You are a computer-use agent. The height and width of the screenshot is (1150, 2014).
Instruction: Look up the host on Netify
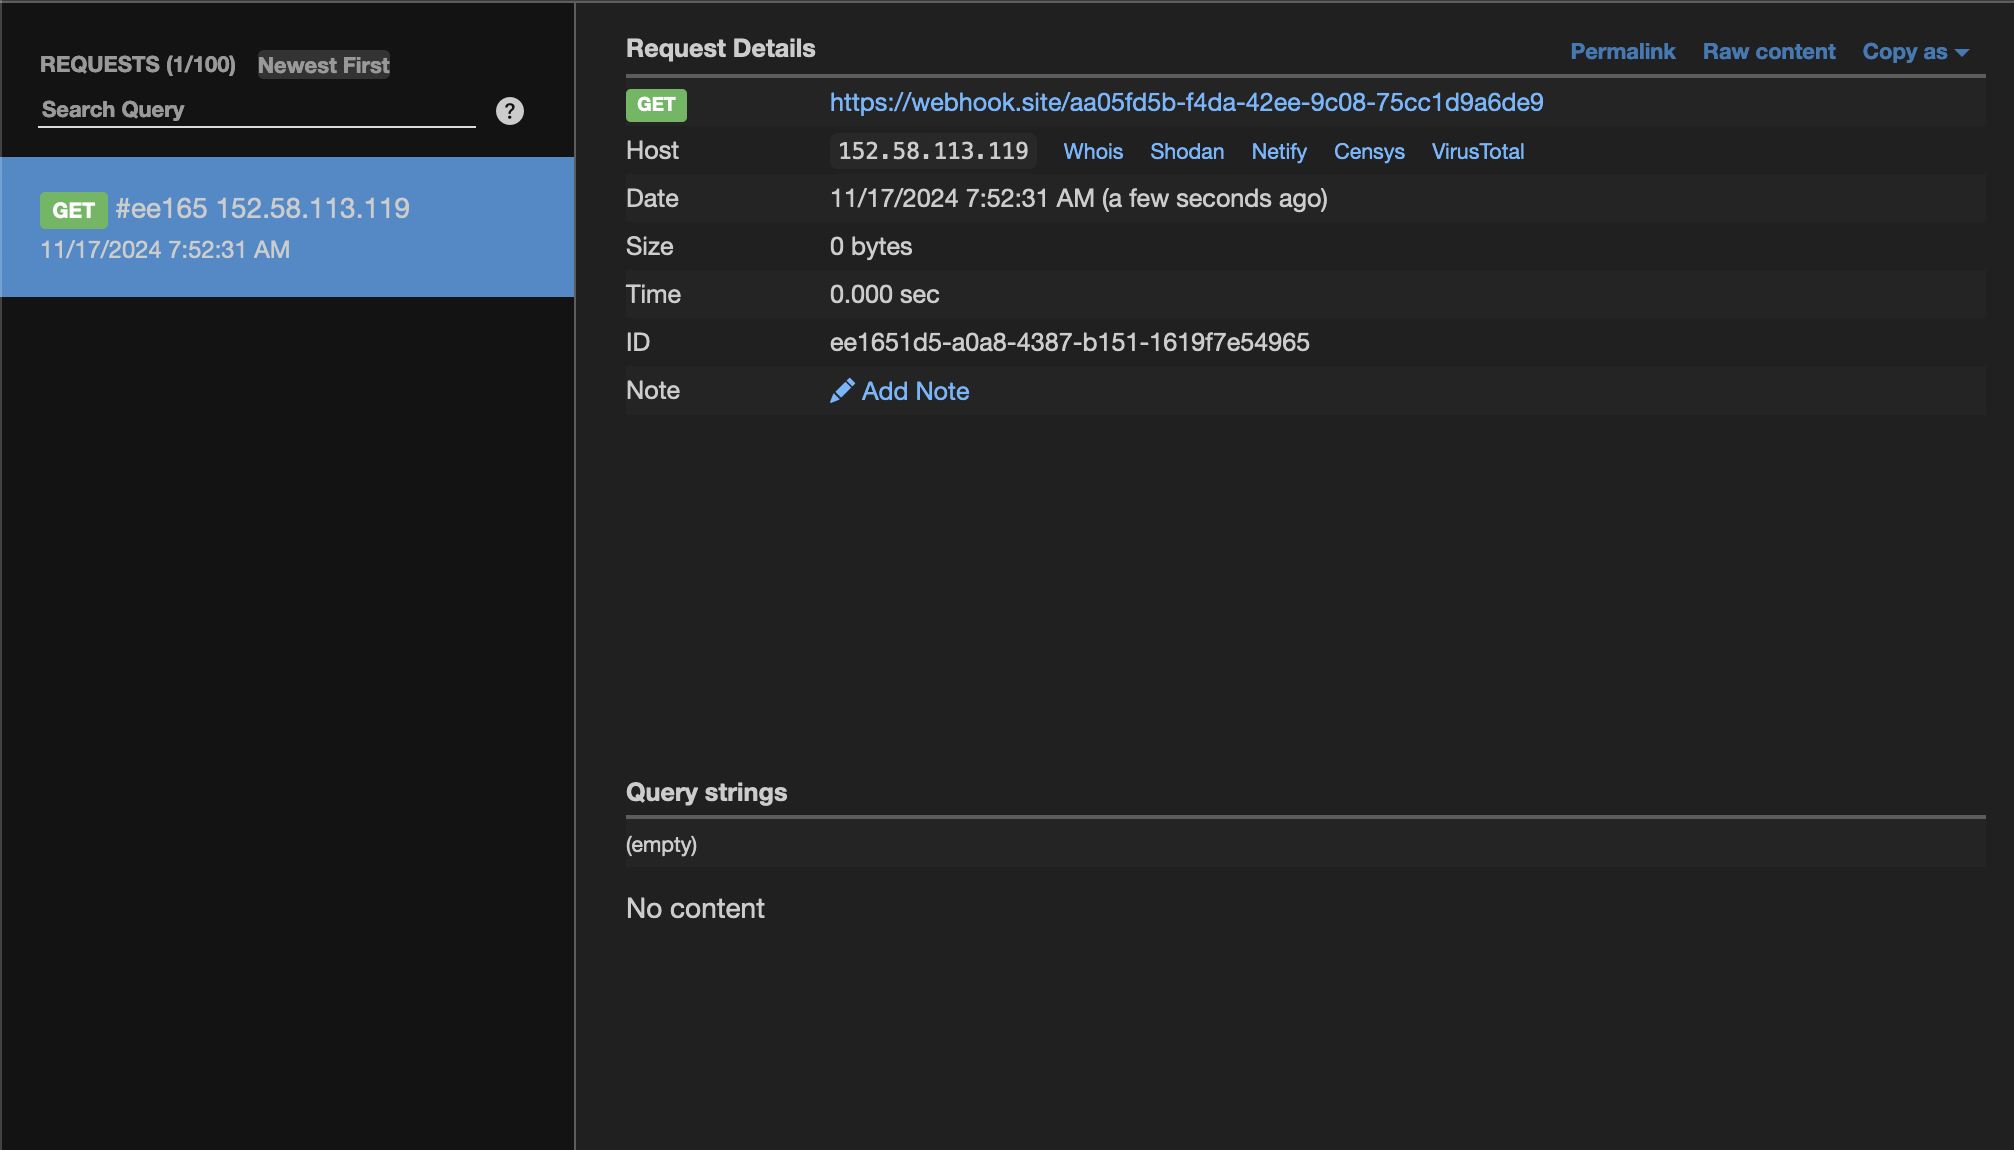[x=1279, y=151]
